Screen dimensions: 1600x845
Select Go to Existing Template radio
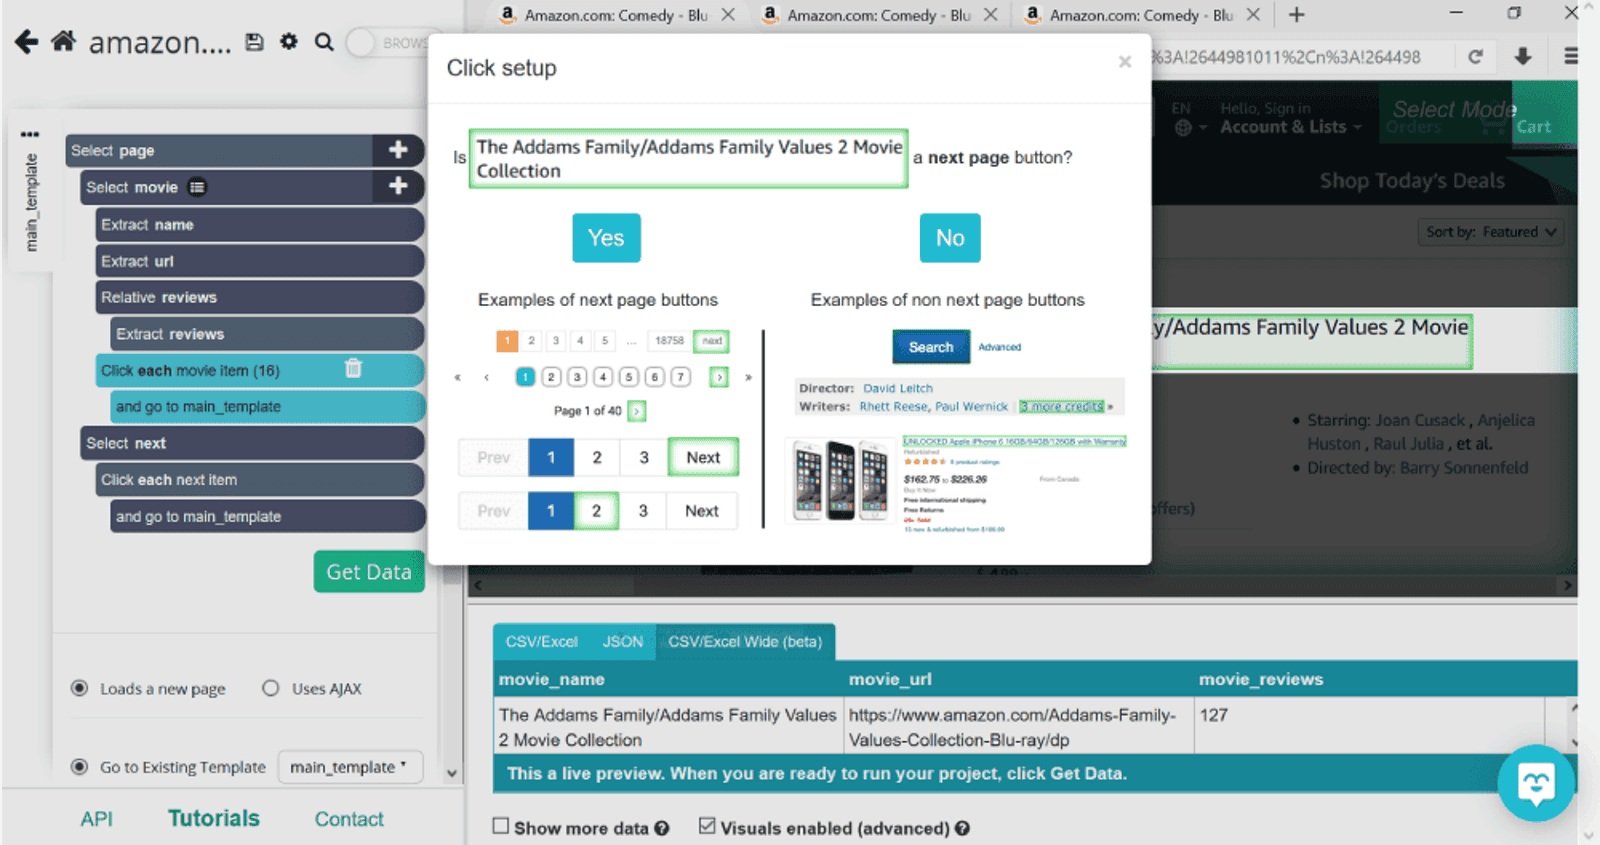tap(79, 767)
